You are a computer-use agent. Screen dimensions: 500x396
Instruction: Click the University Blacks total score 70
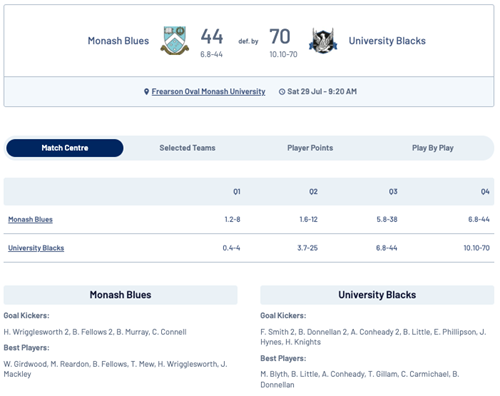280,36
